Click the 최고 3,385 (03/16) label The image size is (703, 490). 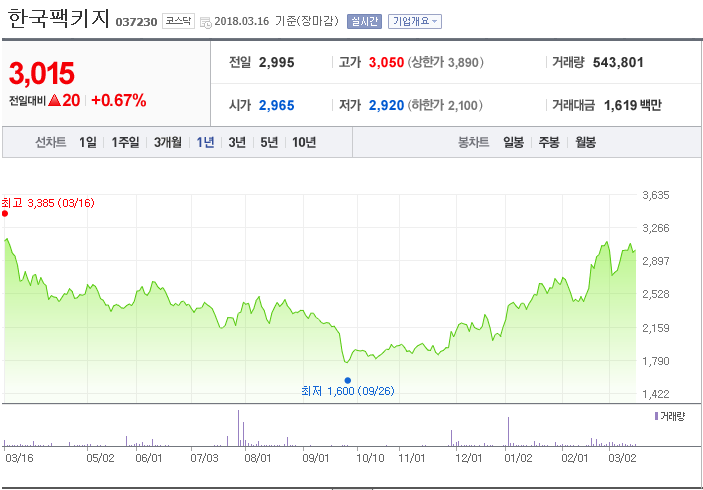pyautogui.click(x=48, y=203)
